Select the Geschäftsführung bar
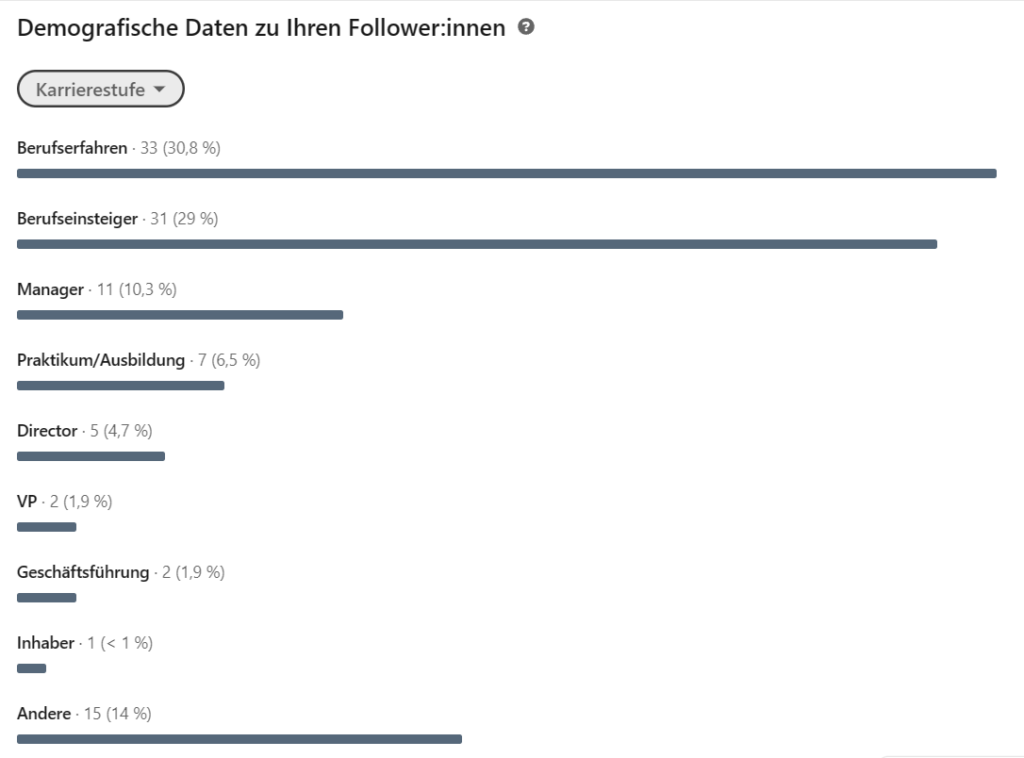Screen dimensions: 1024x758 46,597
